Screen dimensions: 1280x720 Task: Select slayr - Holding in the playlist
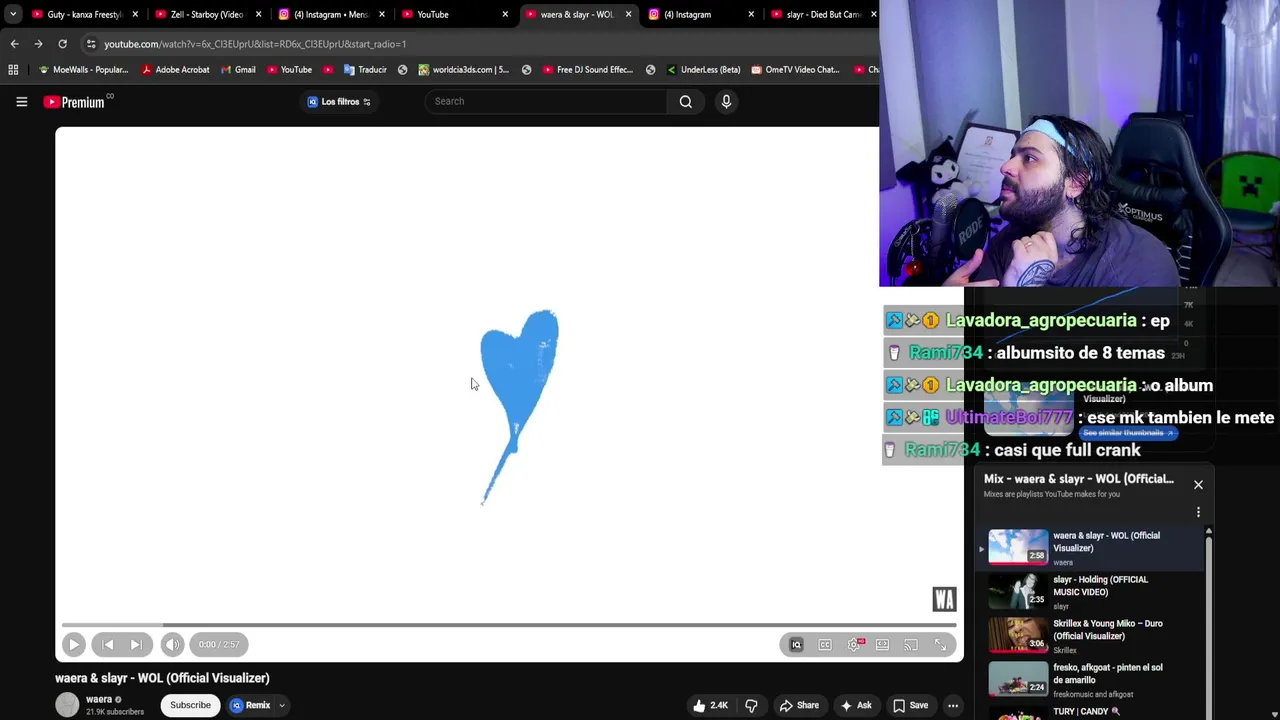pos(1092,592)
